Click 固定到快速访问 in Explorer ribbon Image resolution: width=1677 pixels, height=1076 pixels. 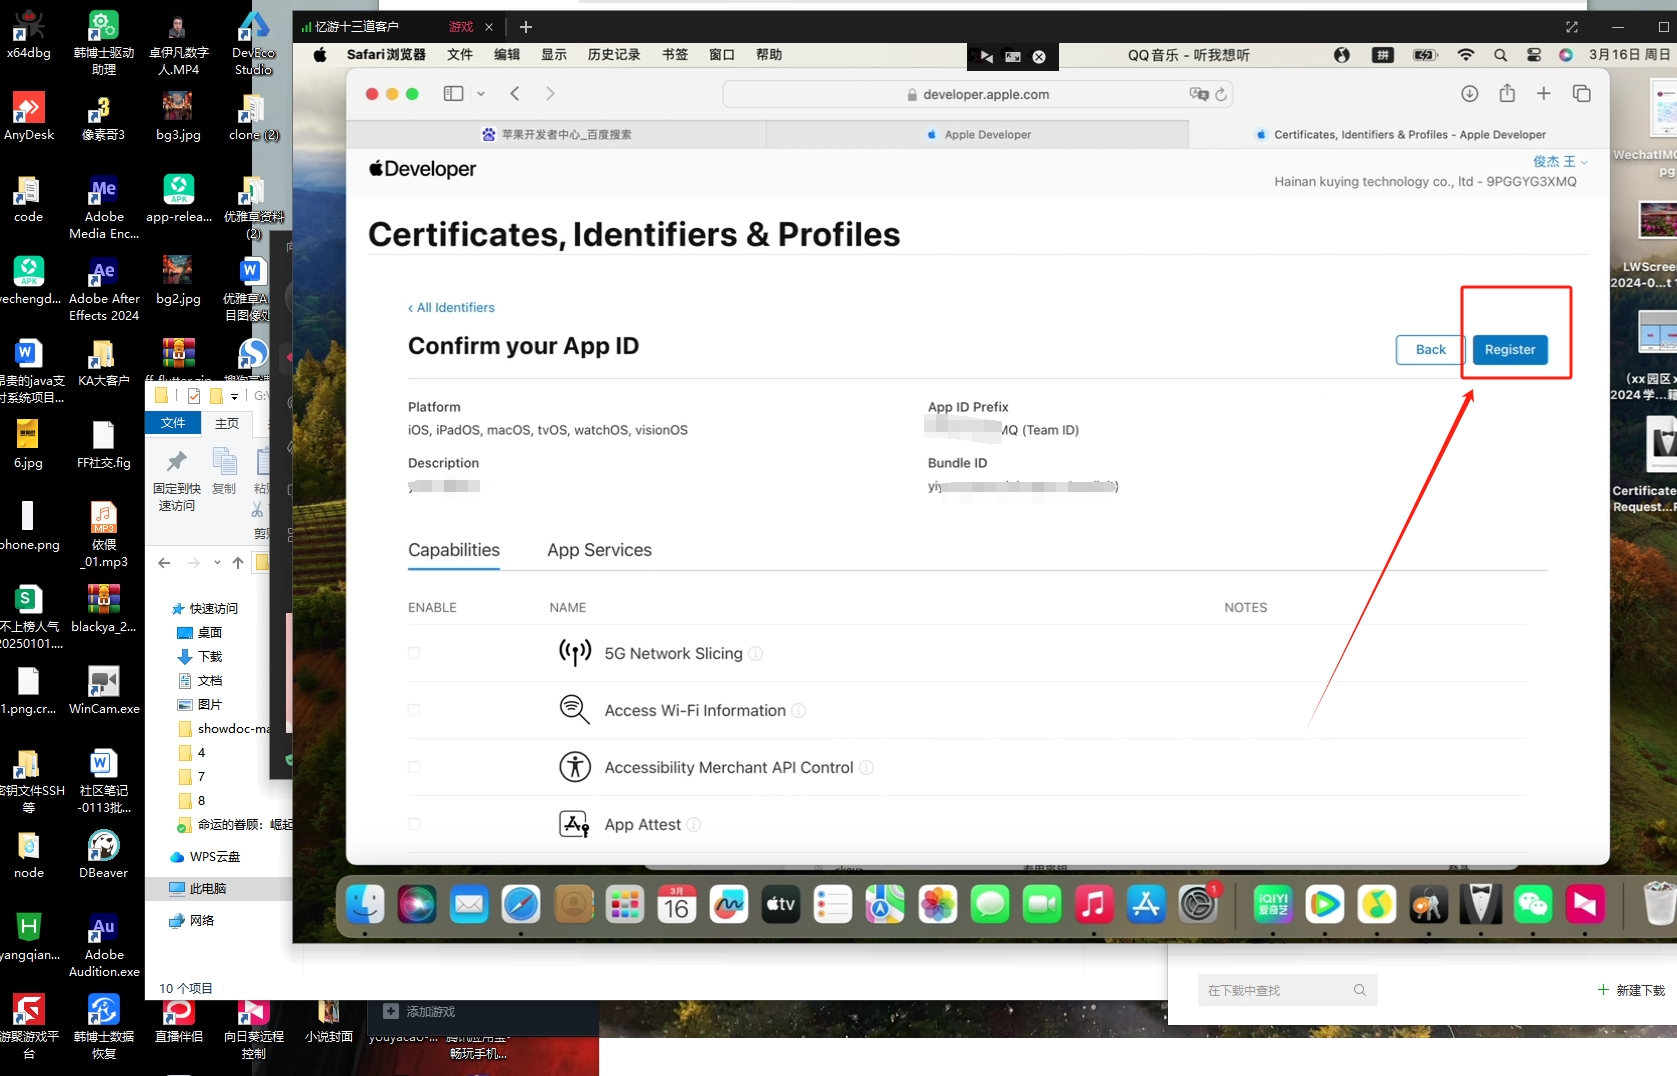coord(176,481)
